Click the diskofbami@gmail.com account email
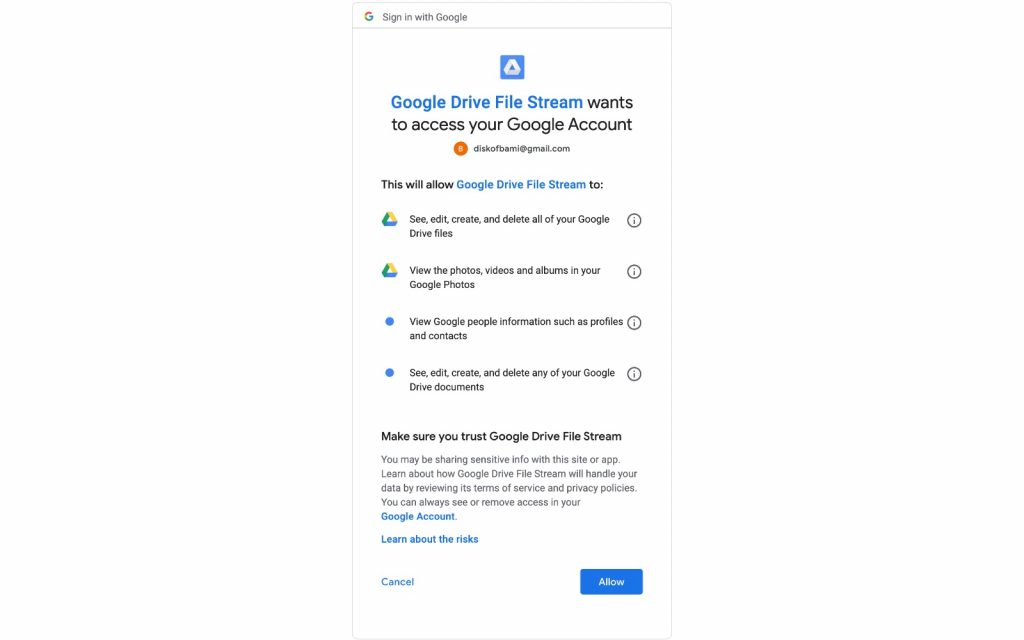Screen dimensions: 1024x640 click(522, 149)
